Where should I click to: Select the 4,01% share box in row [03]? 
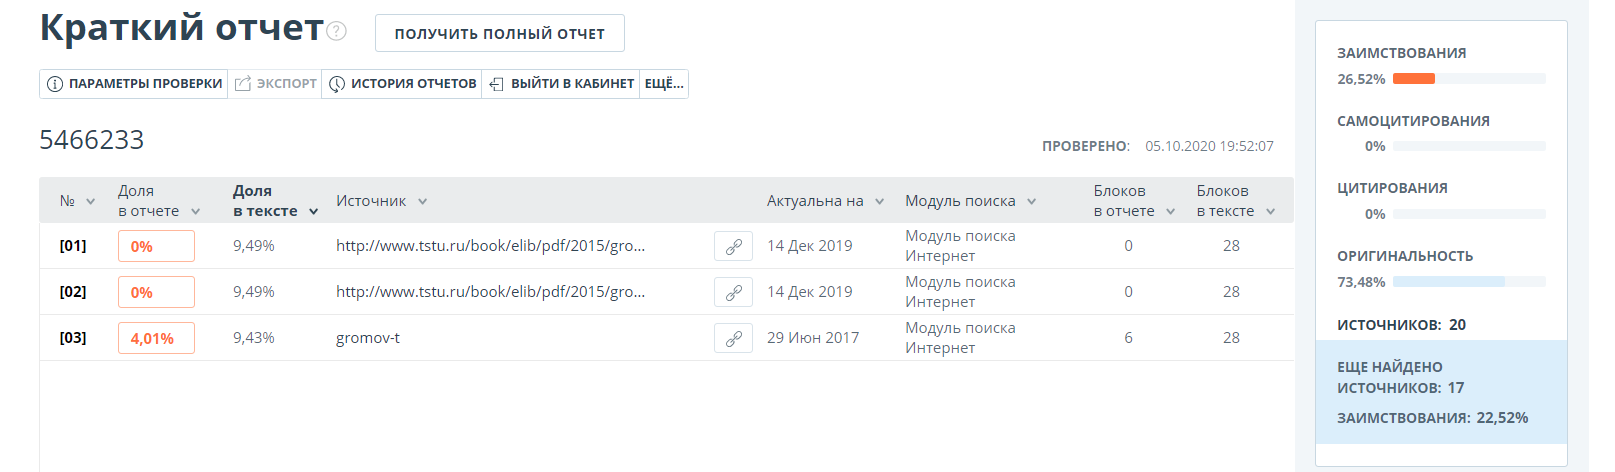tap(156, 338)
